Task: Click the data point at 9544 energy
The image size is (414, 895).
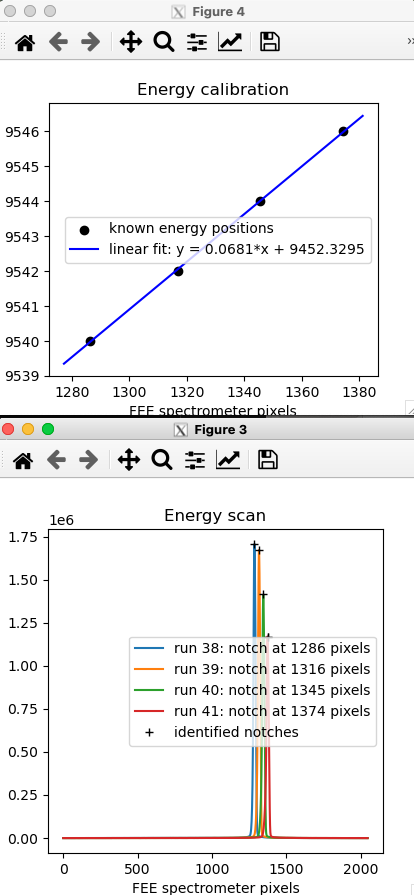Action: [x=260, y=201]
